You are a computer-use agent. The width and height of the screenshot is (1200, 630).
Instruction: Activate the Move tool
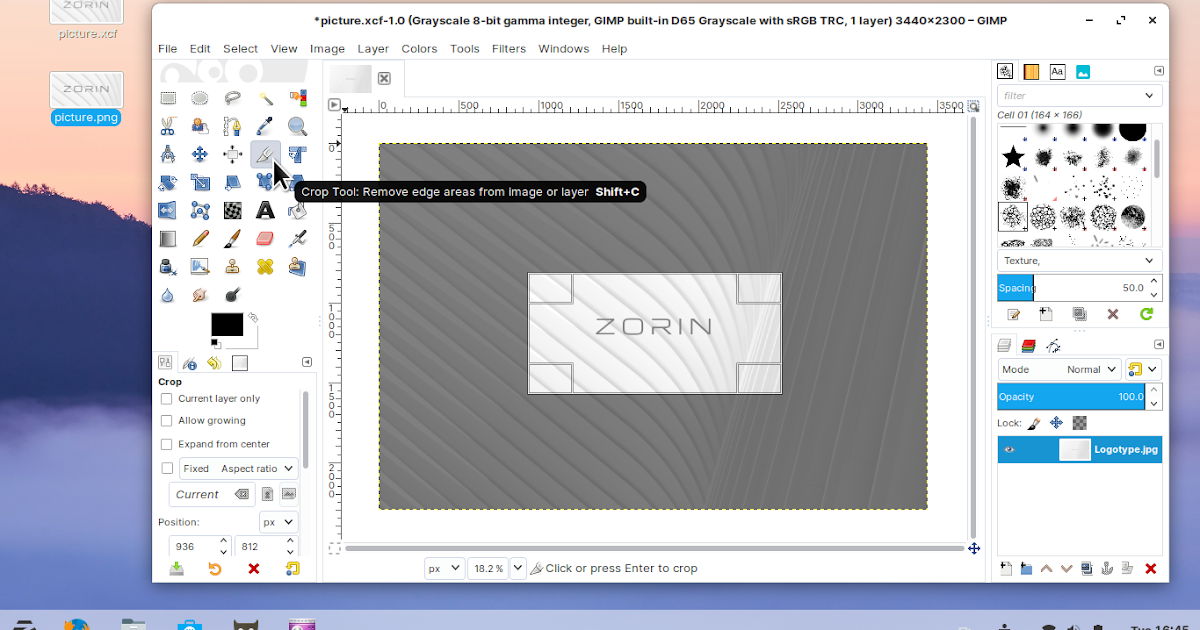[x=199, y=154]
